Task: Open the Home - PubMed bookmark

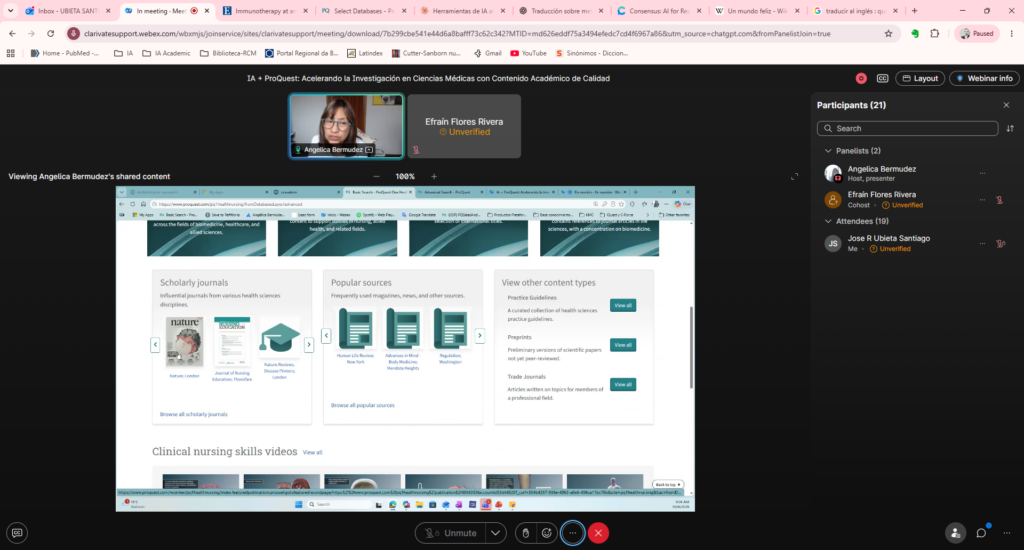Action: pos(65,54)
